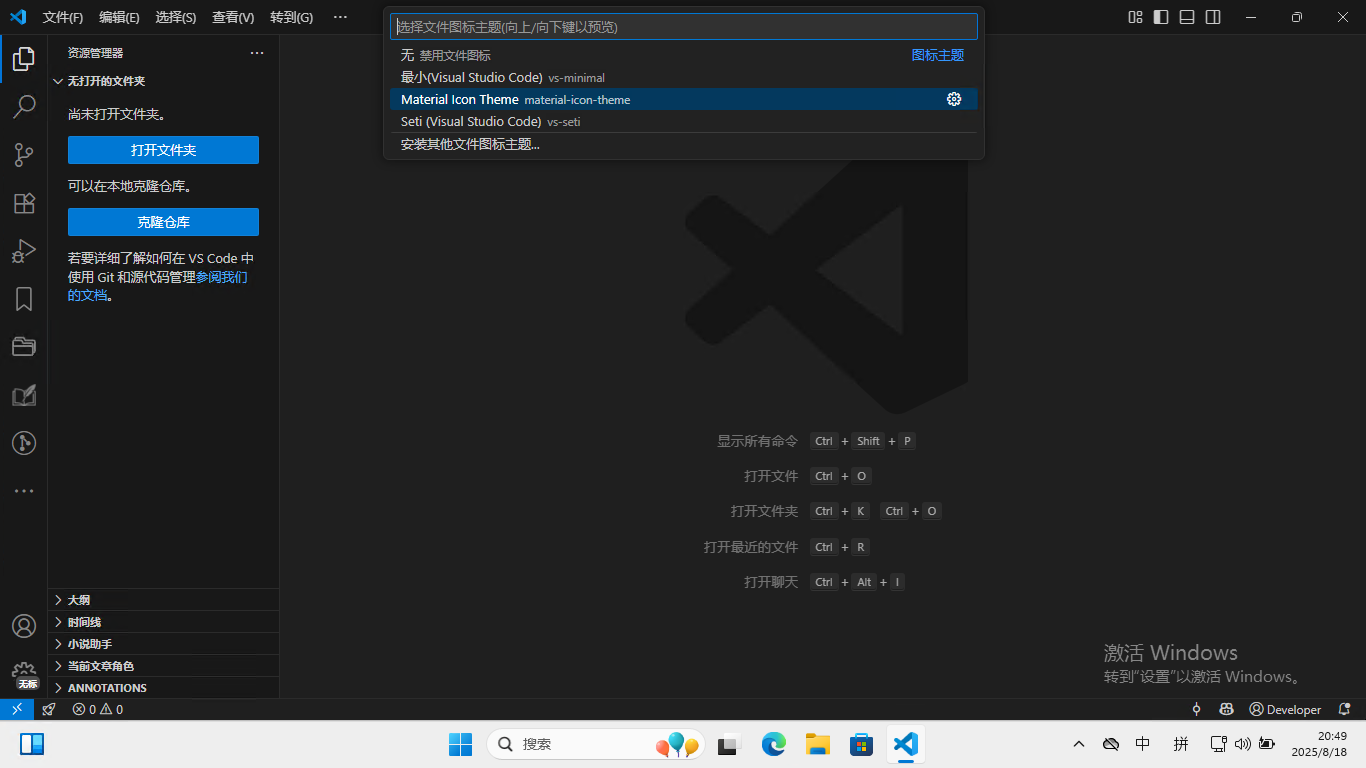
Task: Click the 打开文件夹 button
Action: click(163, 150)
